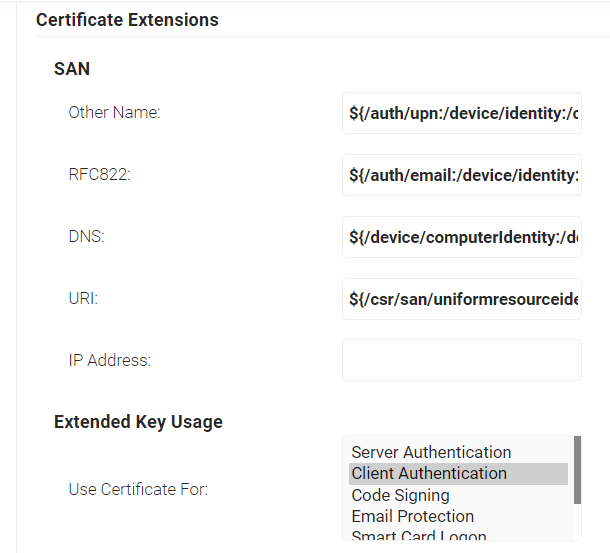Click the Other Name label
610x553 pixels.
click(114, 112)
